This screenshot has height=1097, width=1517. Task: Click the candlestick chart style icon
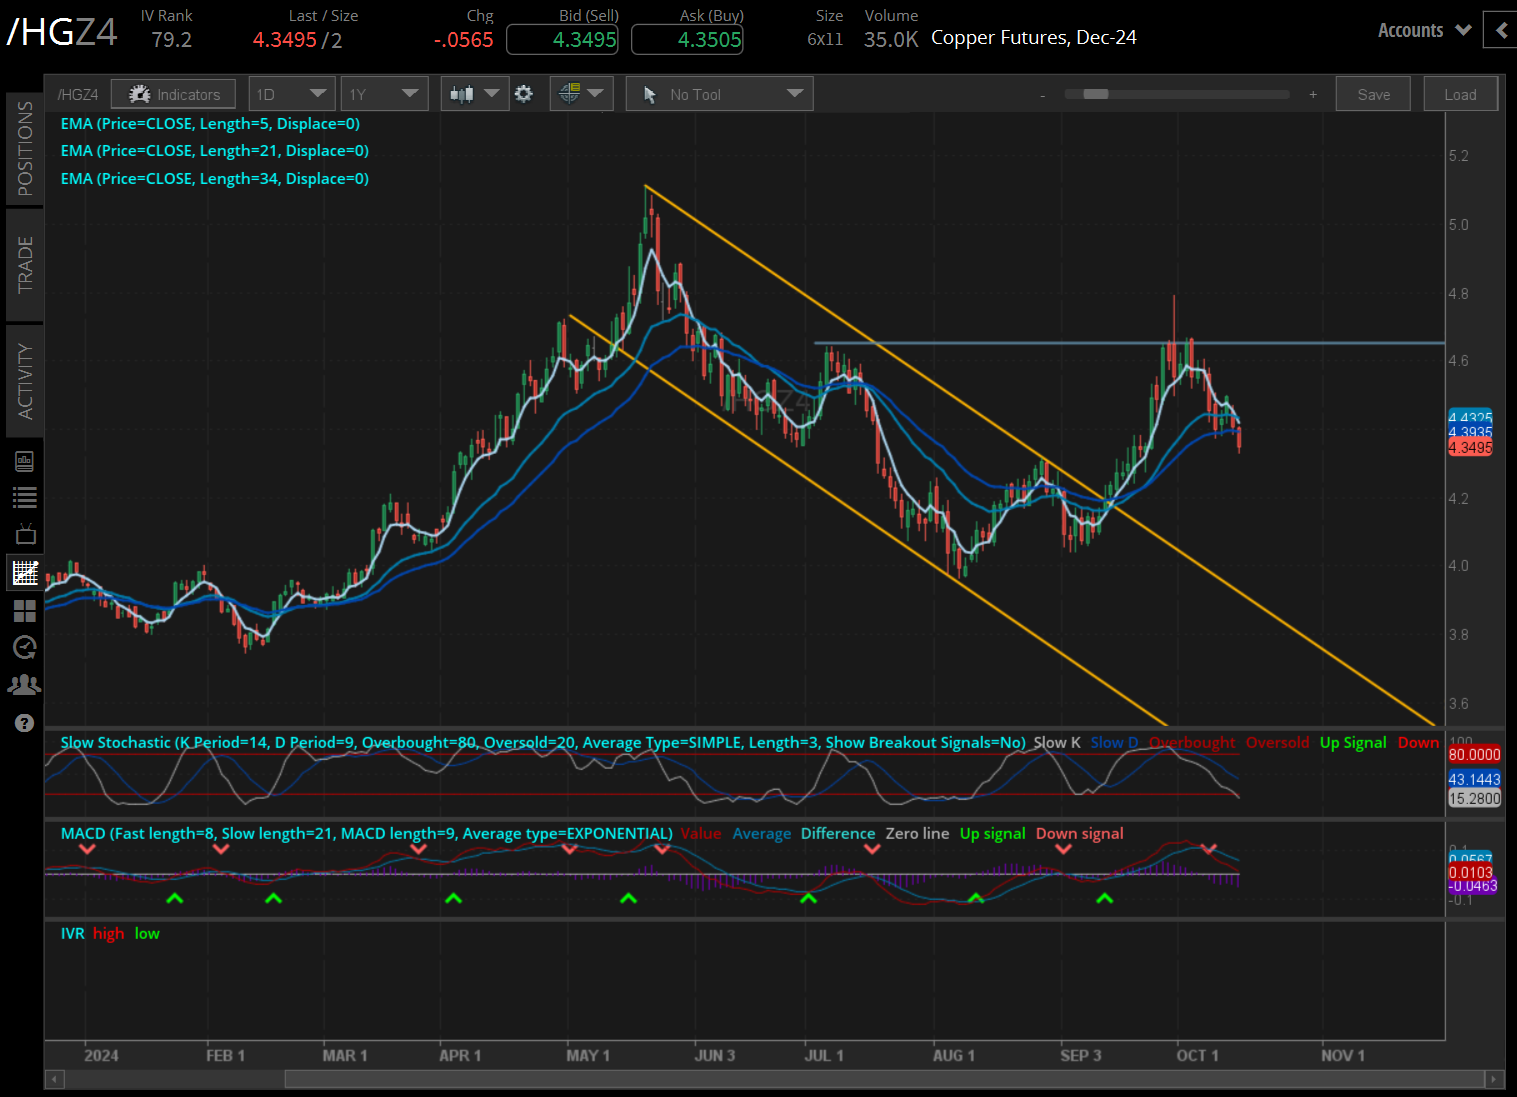pos(464,93)
